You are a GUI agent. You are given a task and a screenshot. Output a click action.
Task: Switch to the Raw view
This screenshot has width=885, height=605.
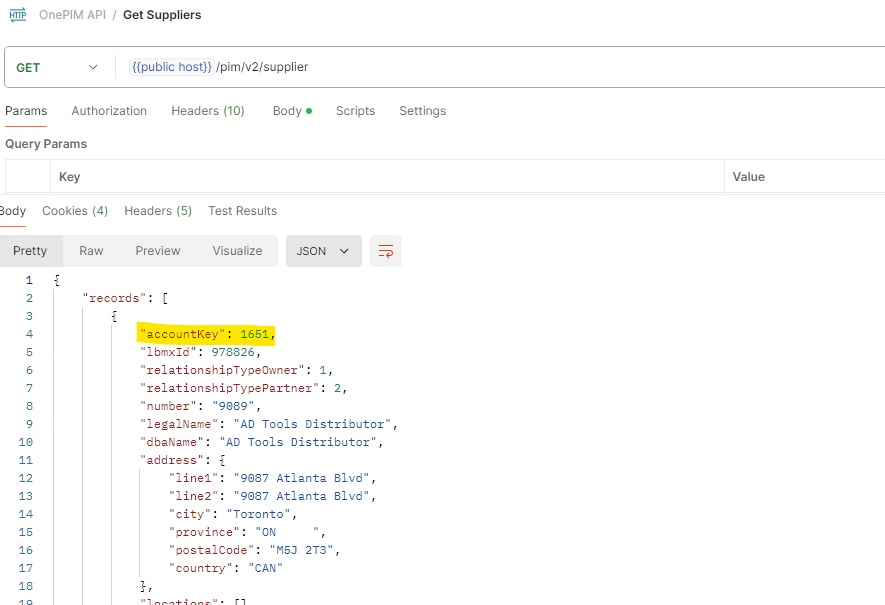point(91,251)
